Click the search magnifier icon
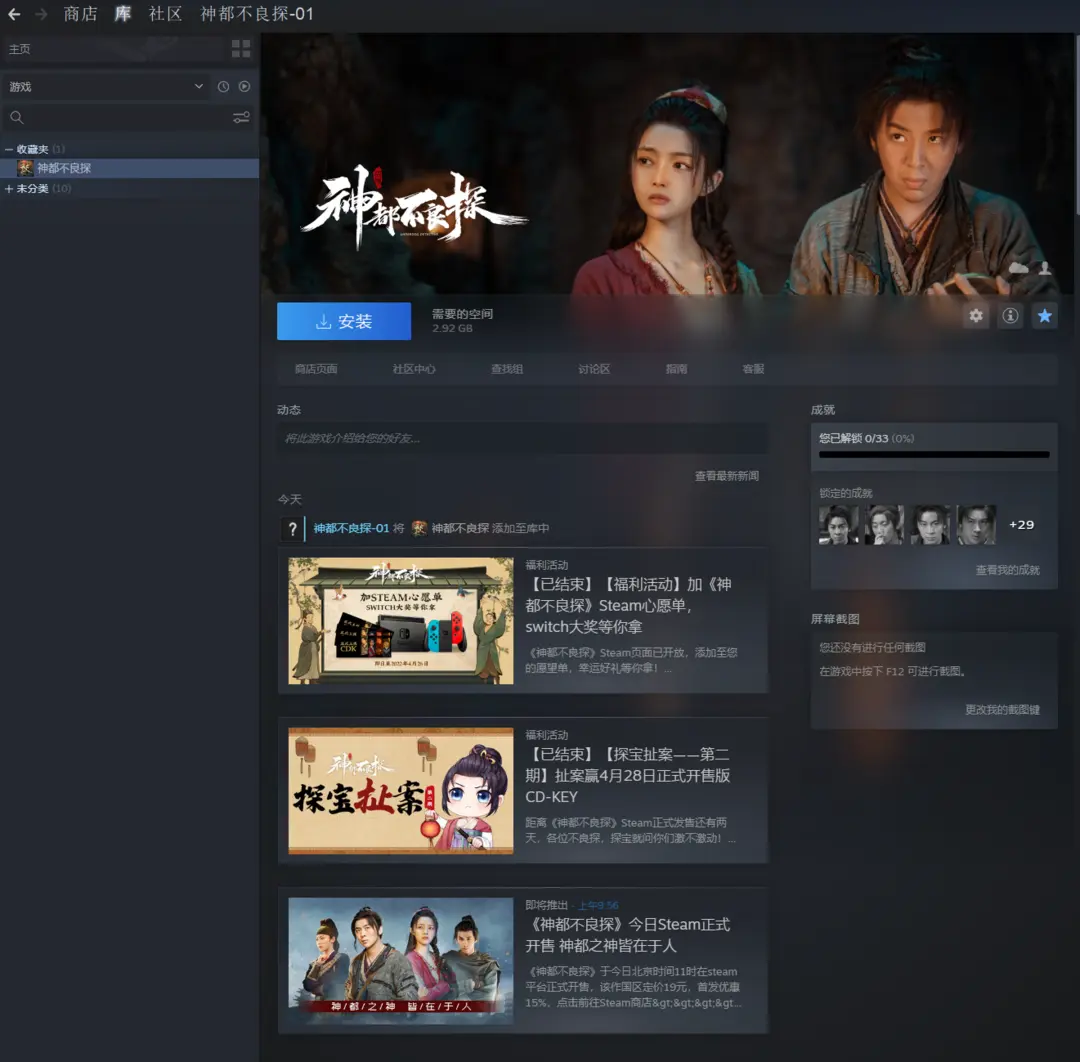This screenshot has width=1080, height=1062. 17,118
